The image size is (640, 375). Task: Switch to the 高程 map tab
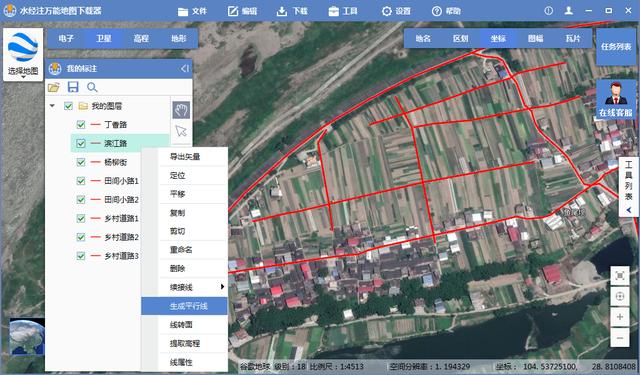(x=141, y=39)
